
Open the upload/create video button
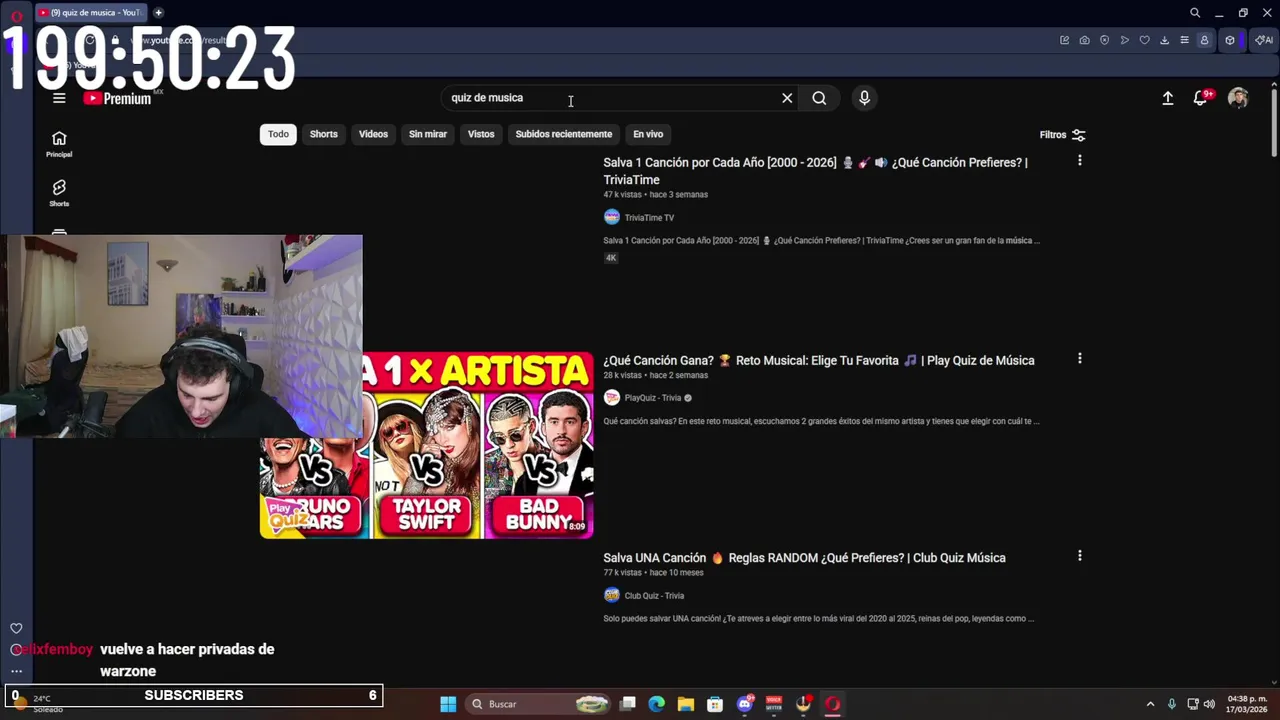1167,98
